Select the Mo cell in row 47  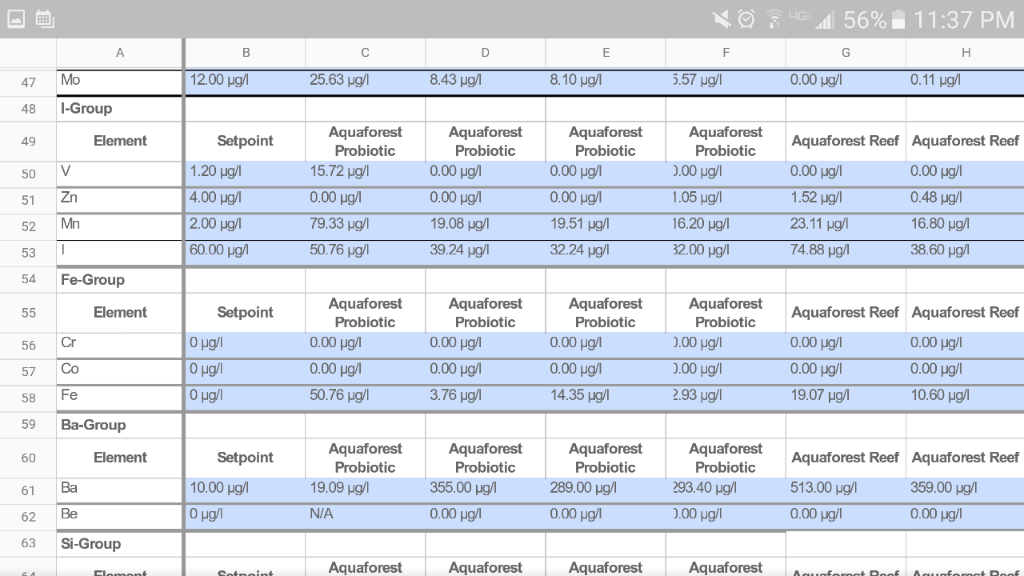[120, 82]
